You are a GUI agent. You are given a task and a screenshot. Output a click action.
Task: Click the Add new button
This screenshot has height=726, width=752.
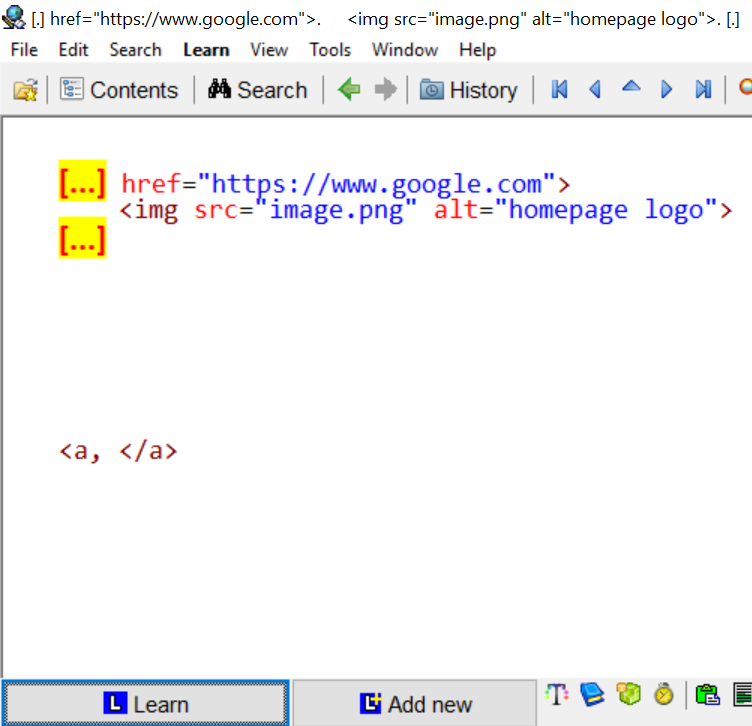click(414, 703)
